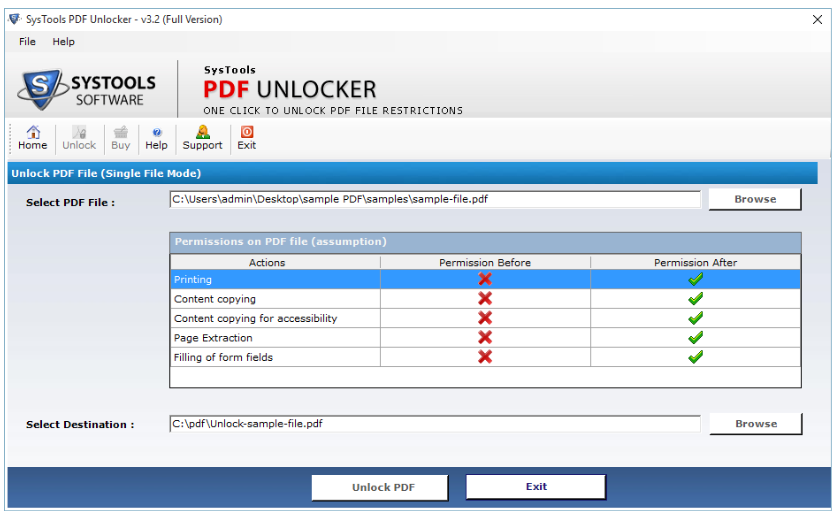Click the Unlock toolbar icon
The width and height of the screenshot is (837, 516).
(79, 138)
